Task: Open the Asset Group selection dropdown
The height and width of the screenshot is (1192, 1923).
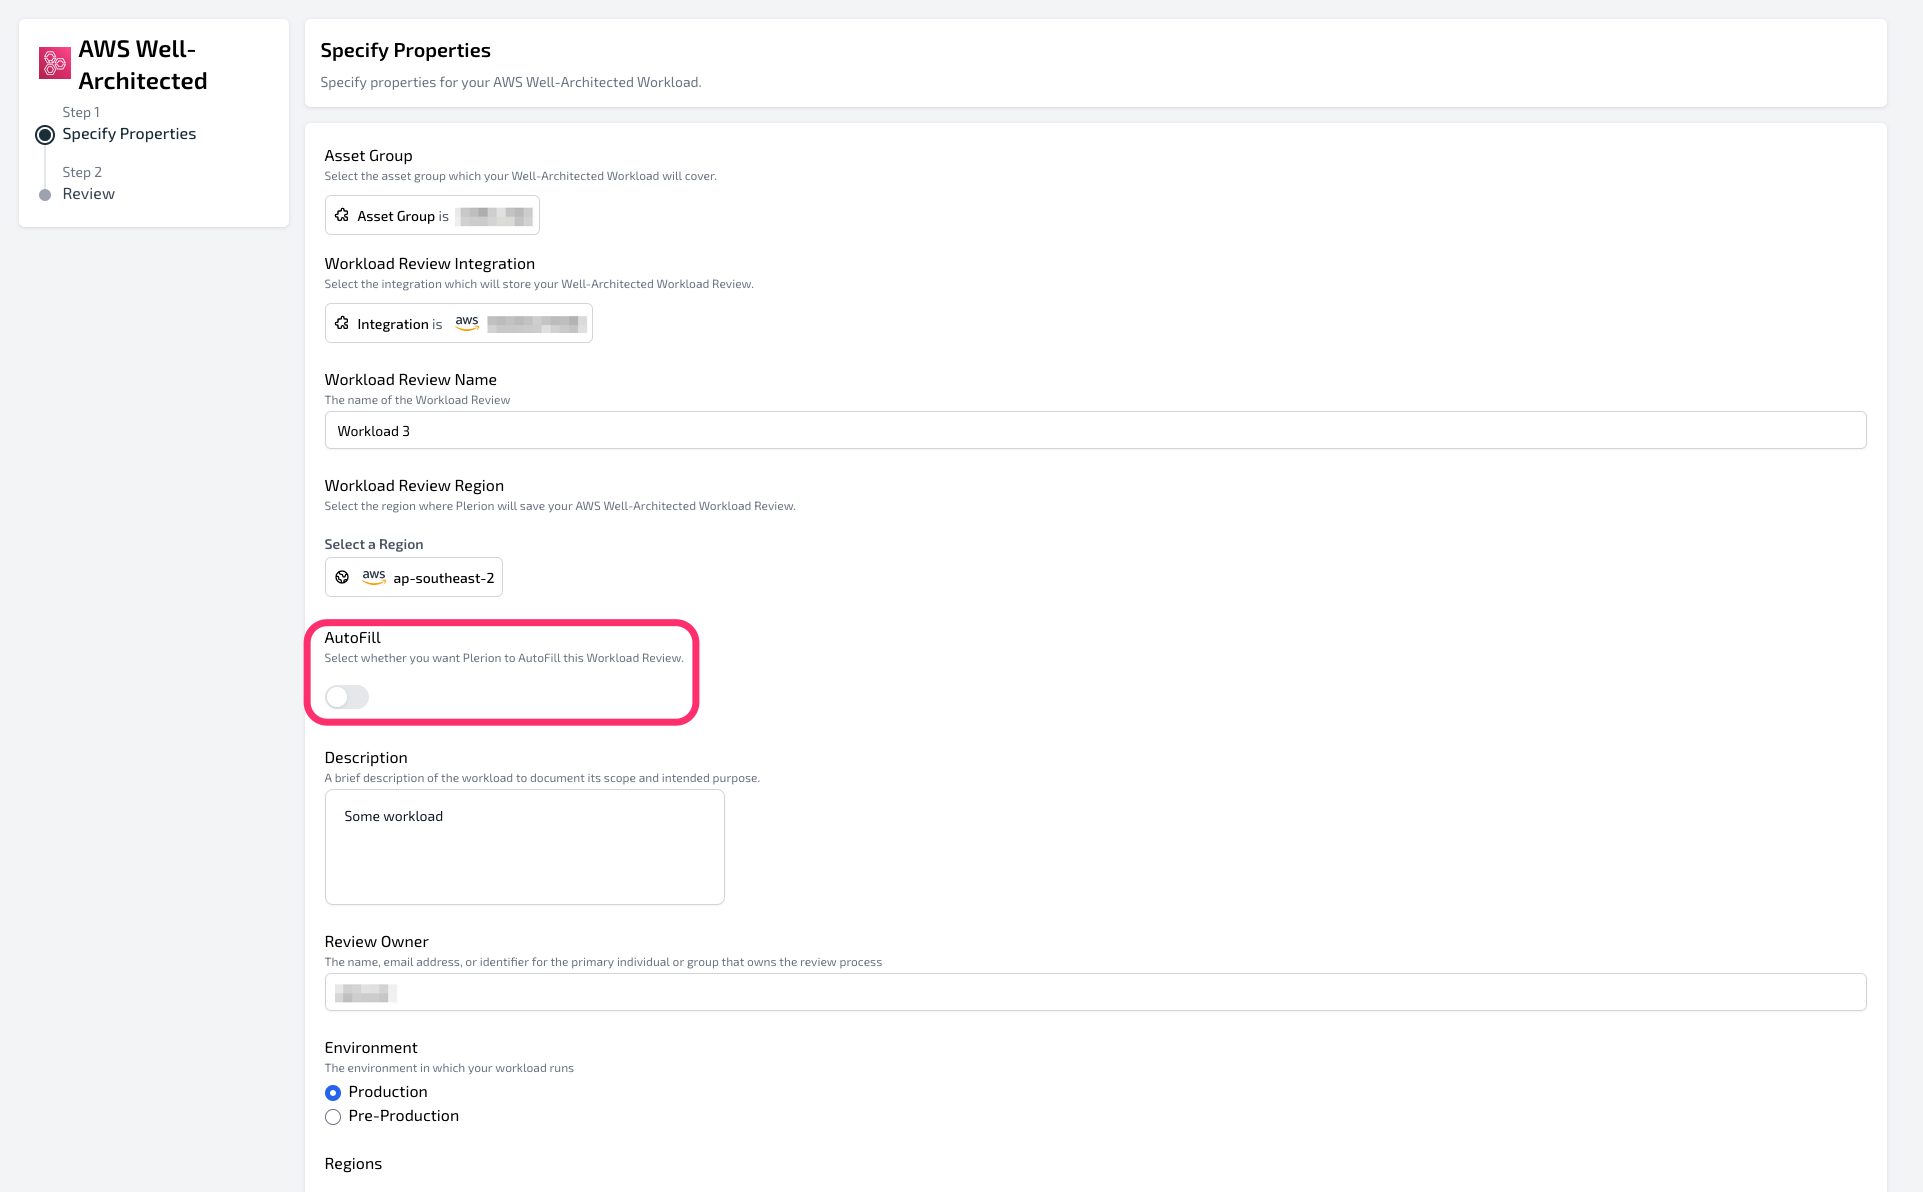Action: 432,215
